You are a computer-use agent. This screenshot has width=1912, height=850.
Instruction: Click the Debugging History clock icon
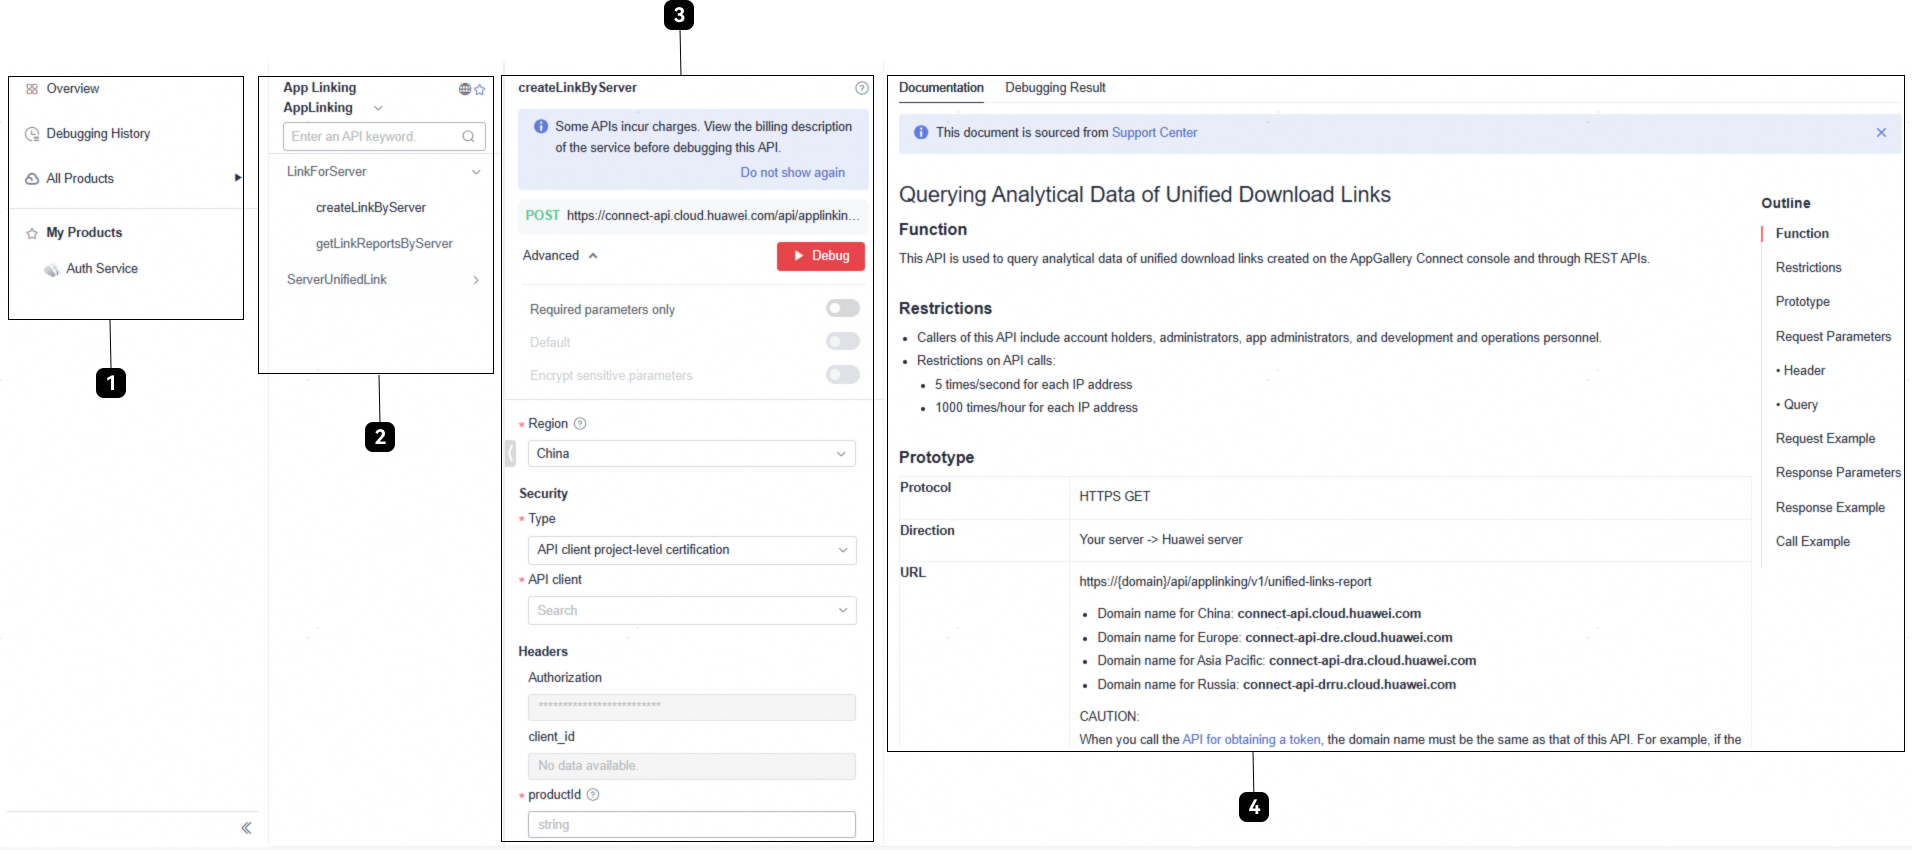point(32,134)
